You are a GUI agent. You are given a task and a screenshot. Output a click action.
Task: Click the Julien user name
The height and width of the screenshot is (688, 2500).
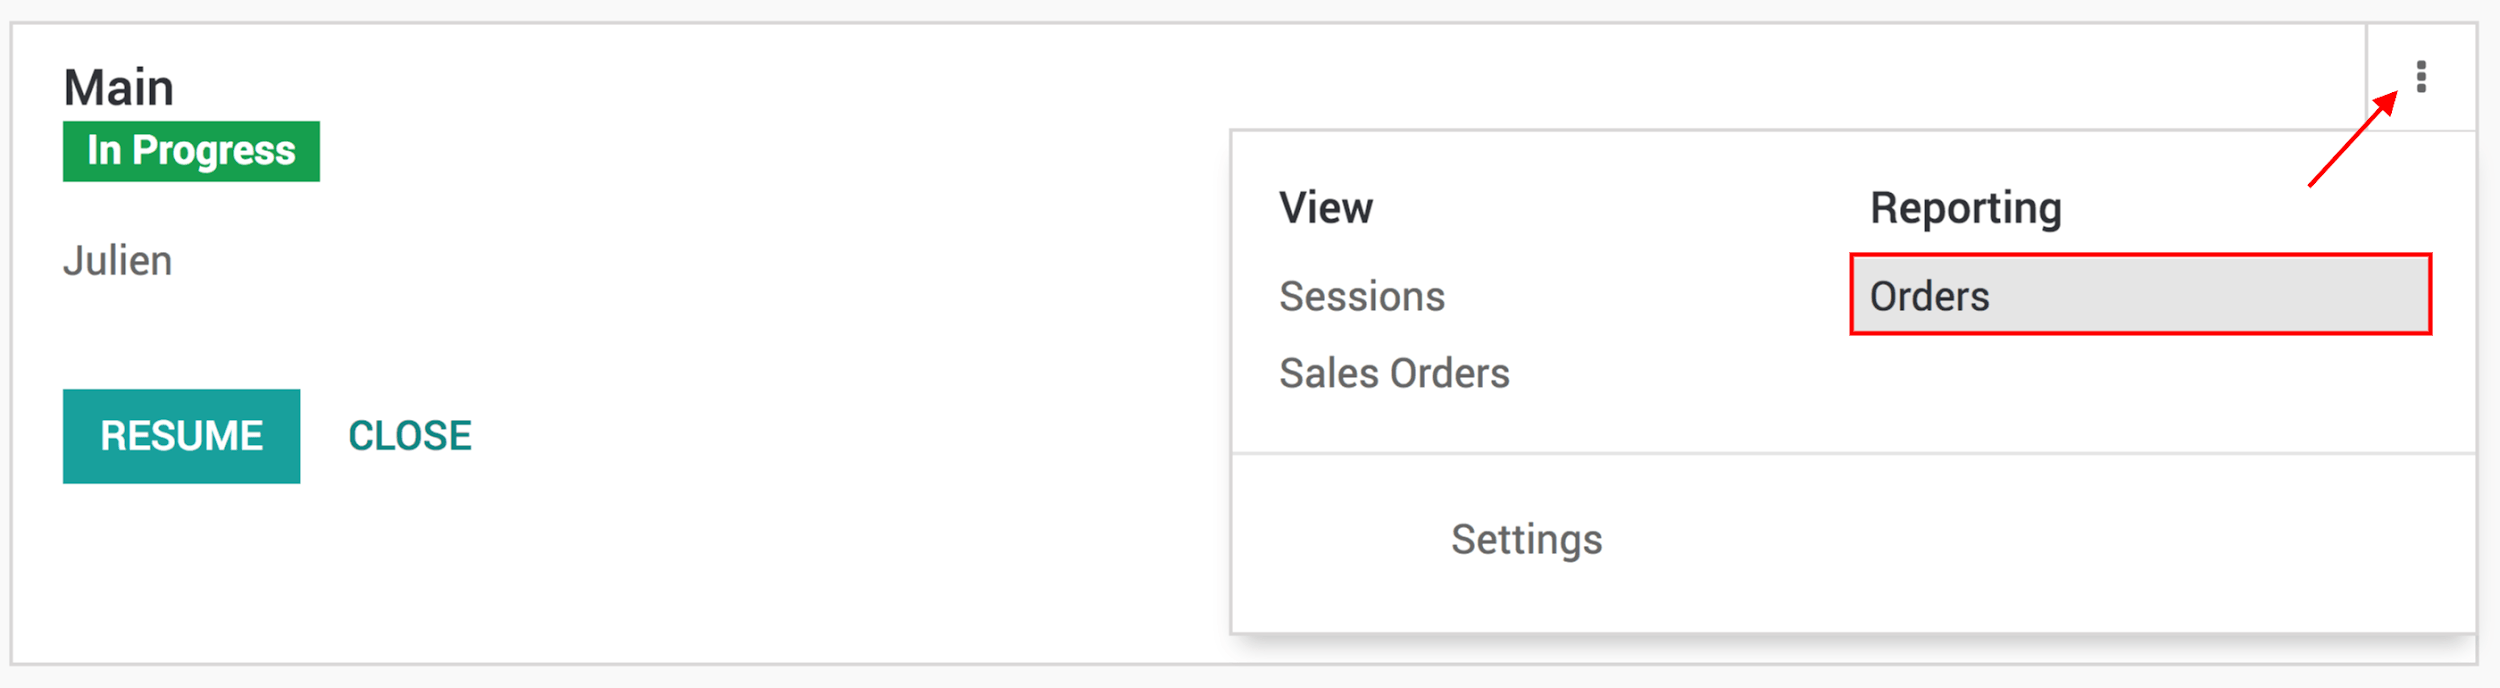118,261
